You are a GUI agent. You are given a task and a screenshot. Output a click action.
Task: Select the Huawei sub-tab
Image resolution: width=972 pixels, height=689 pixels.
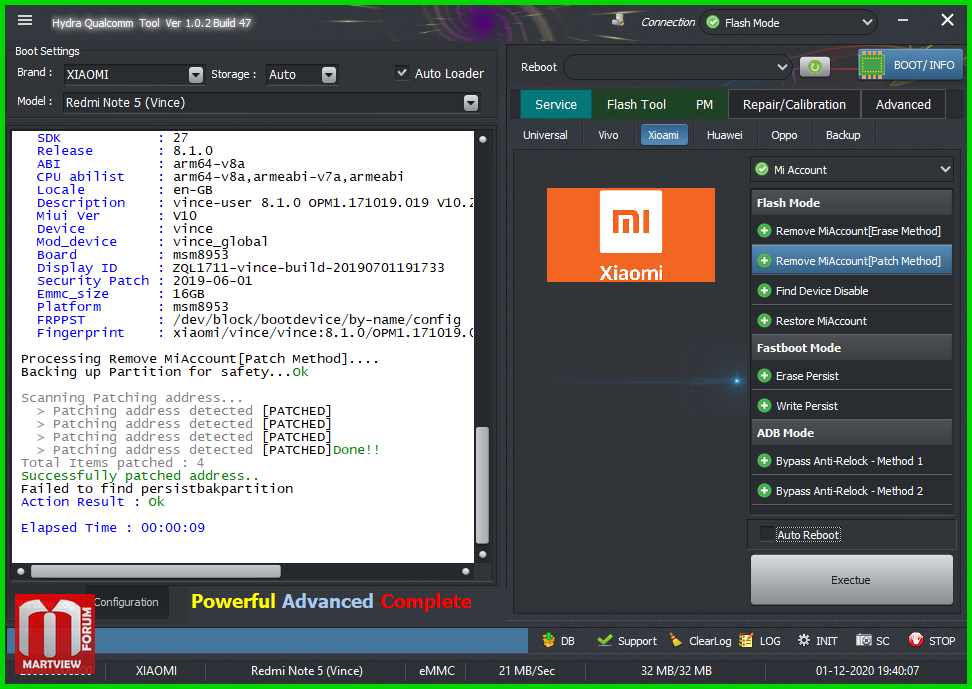coord(724,135)
